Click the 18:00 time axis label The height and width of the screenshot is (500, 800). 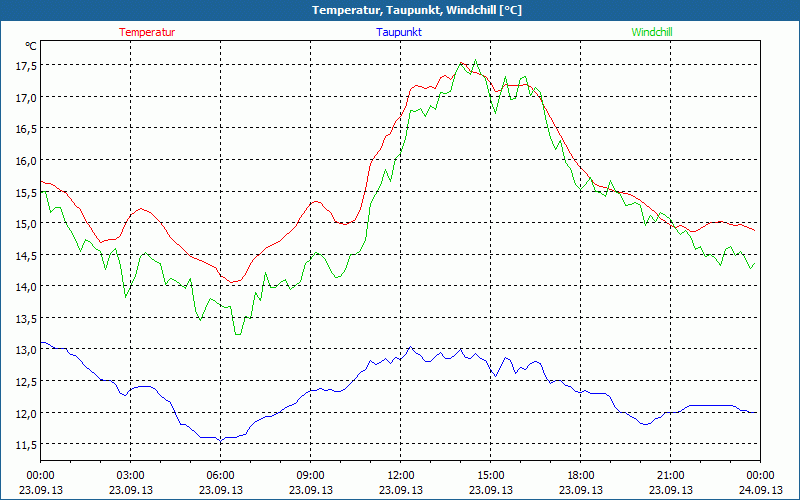(581, 476)
